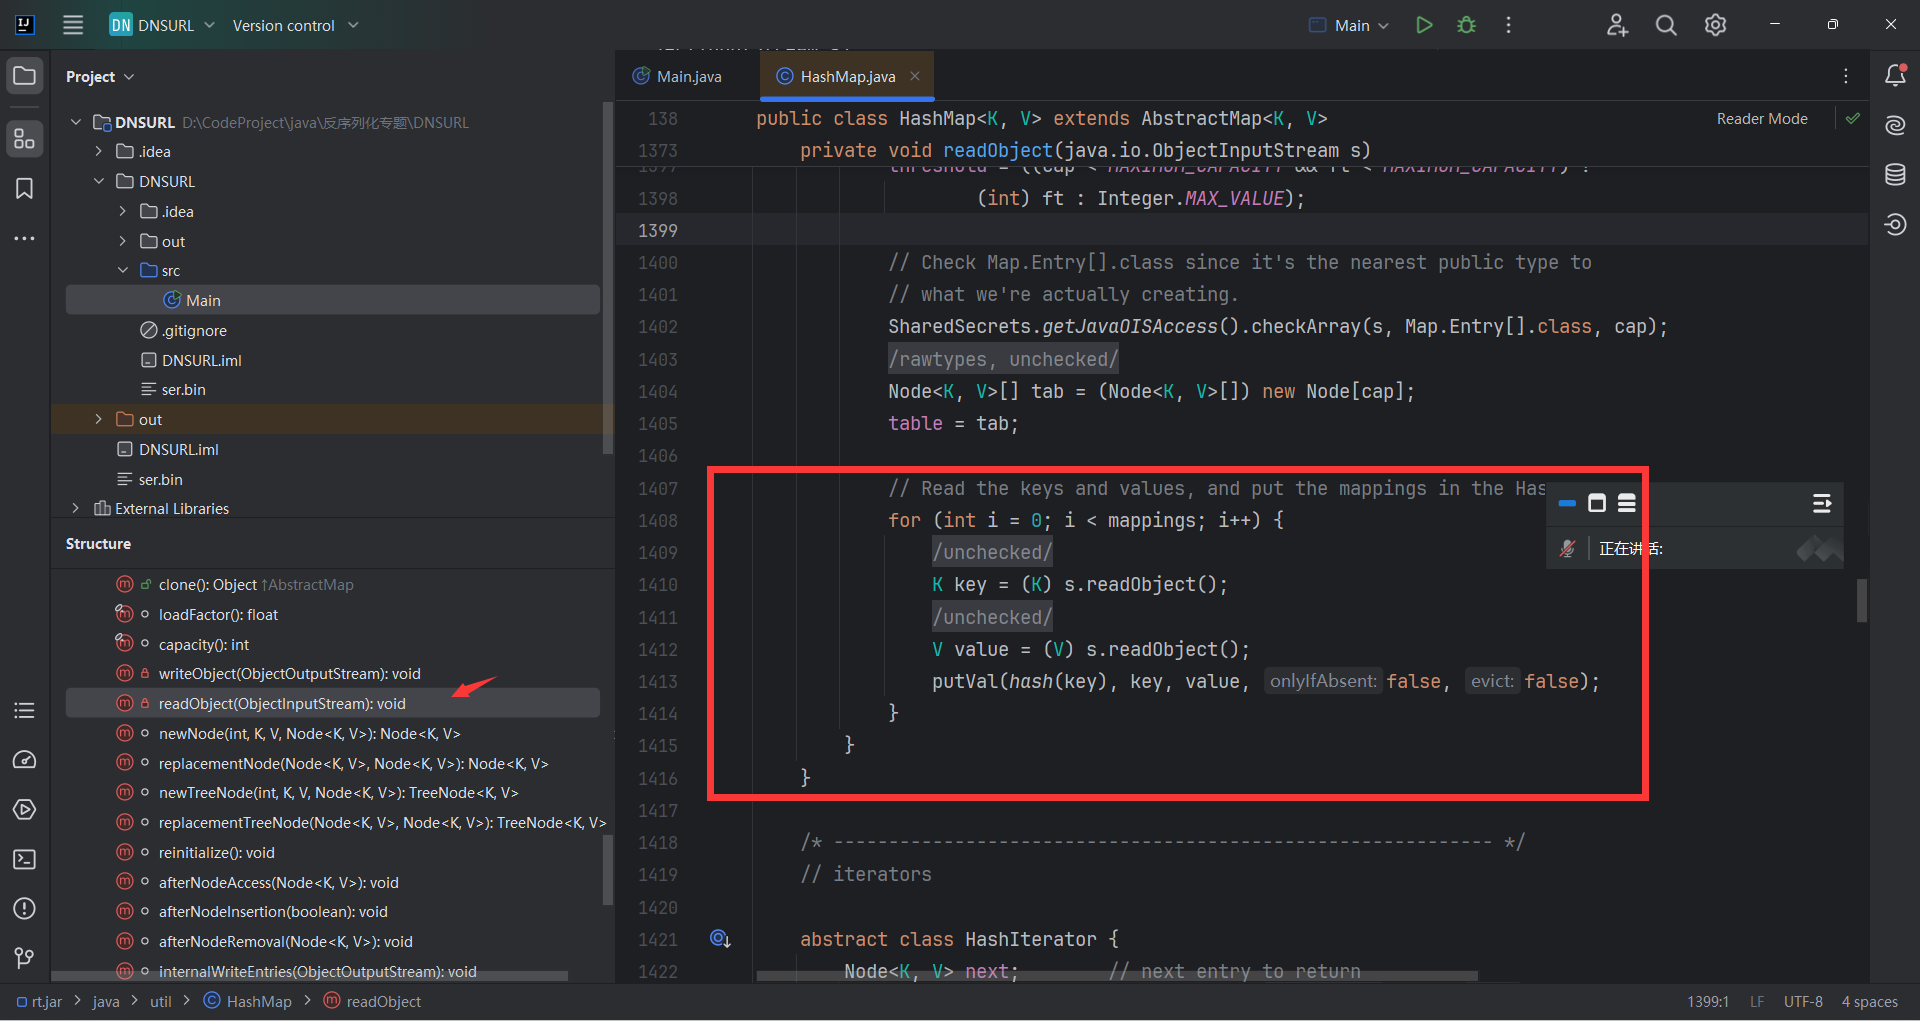1920x1021 pixels.
Task: Open the Version control dropdown
Action: [295, 25]
